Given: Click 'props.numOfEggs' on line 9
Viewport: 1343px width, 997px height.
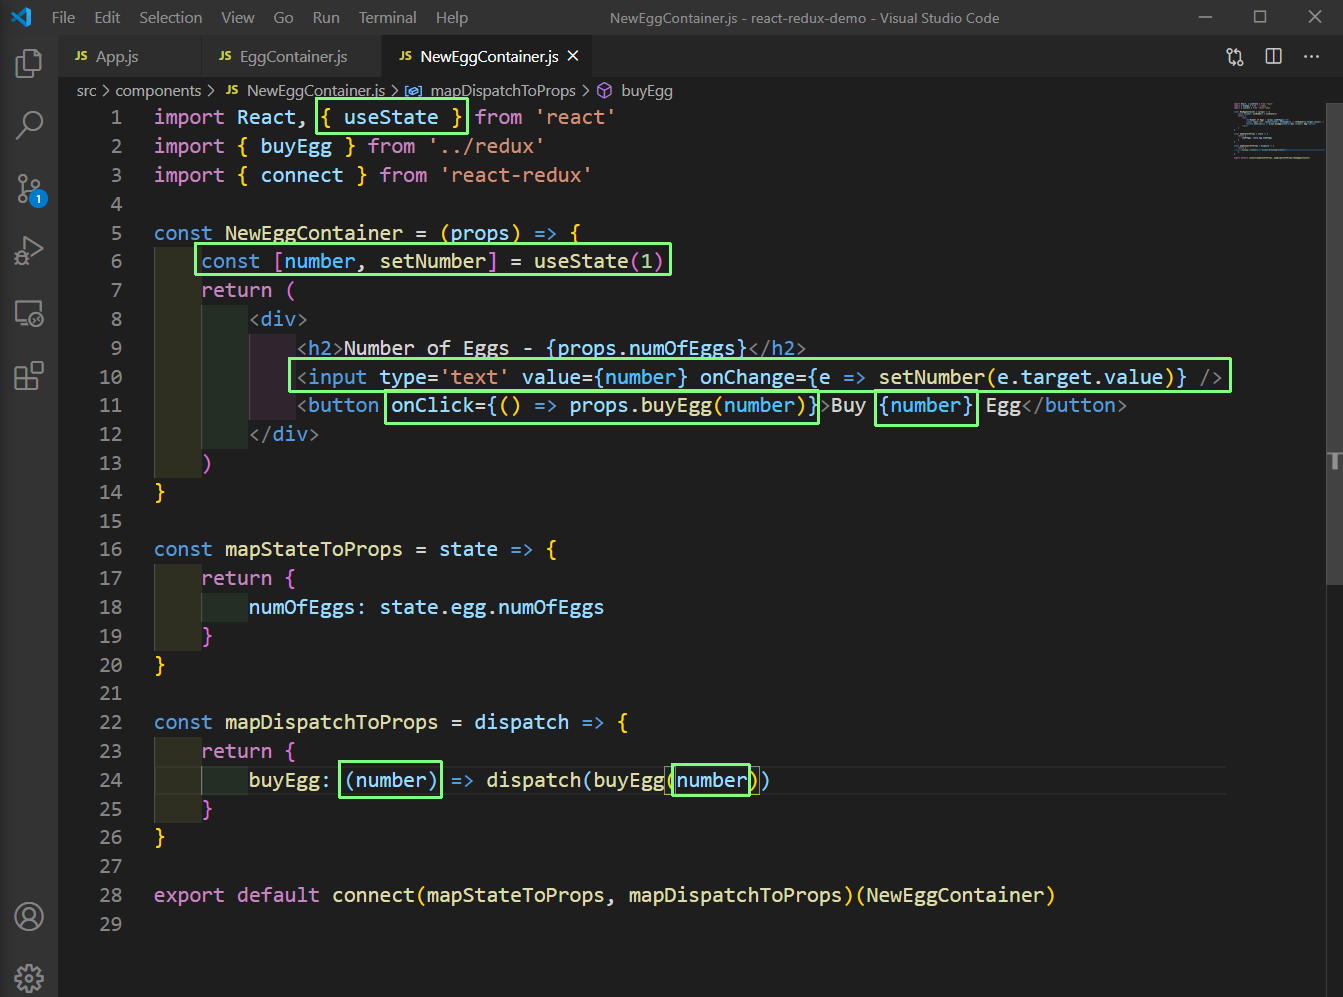Looking at the screenshot, I should pos(647,348).
